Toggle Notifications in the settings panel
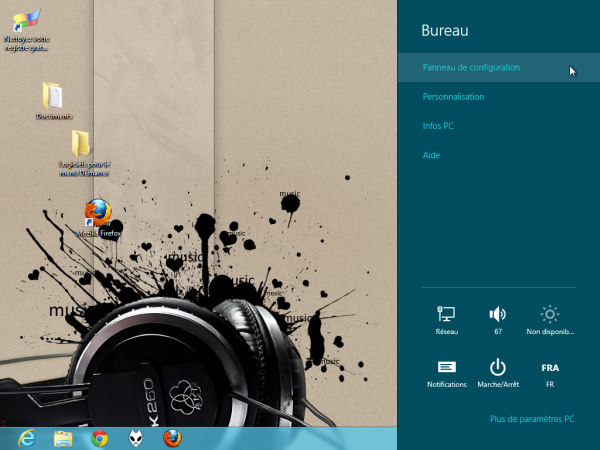This screenshot has width=600, height=450. point(447,373)
